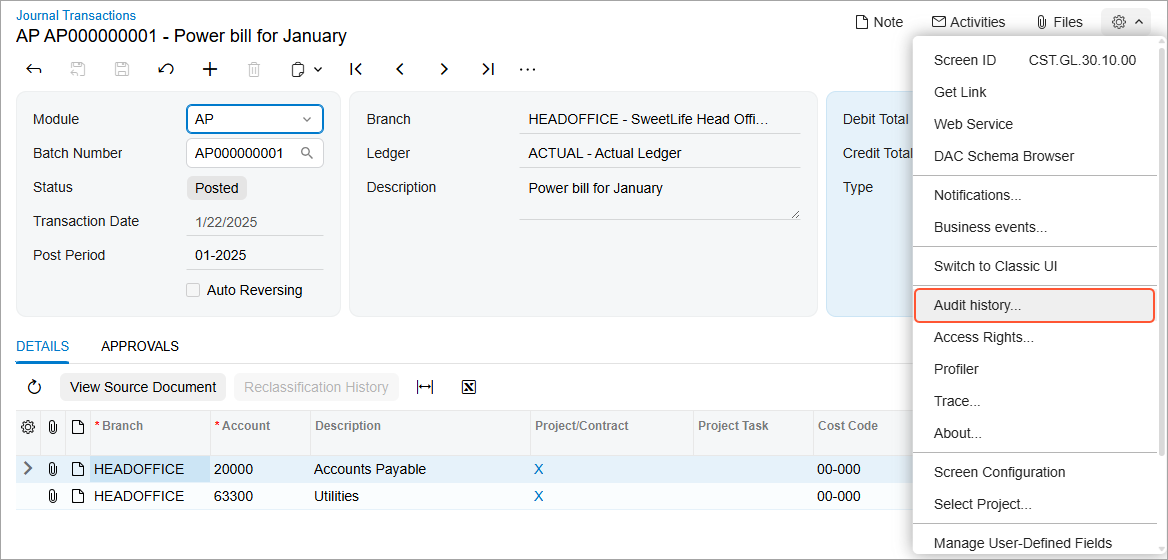This screenshot has width=1168, height=560.
Task: Switch to the DETAILS tab
Action: (42, 346)
